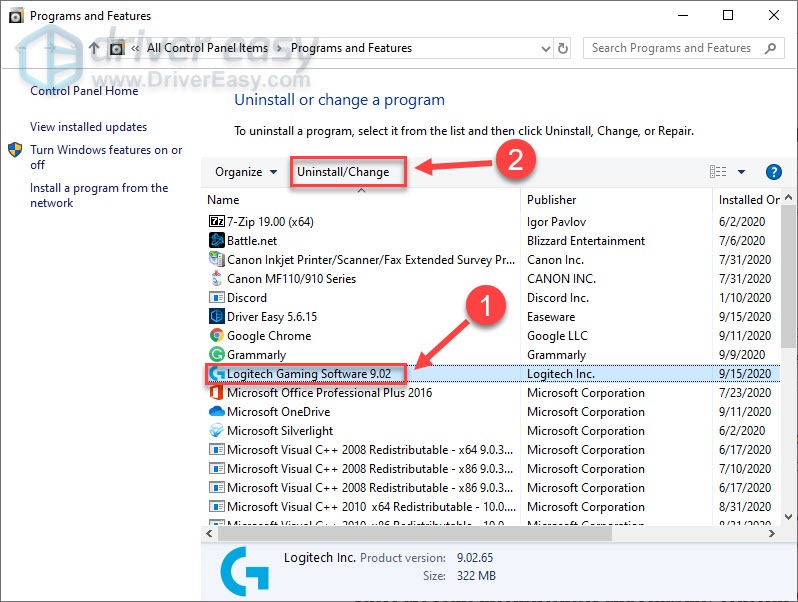
Task: Click the 7/23/2020 install date
Action: click(745, 392)
